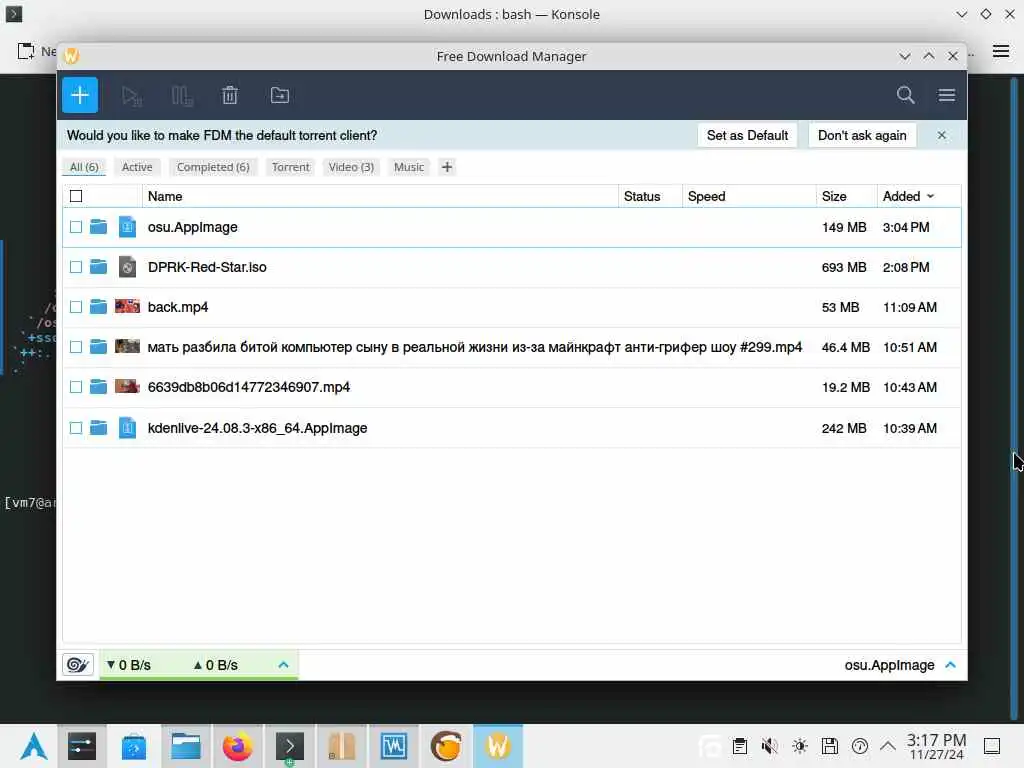The image size is (1024, 768).
Task: Check the 6639db8b06d14772346907.mp4 checkbox
Action: (x=76, y=387)
